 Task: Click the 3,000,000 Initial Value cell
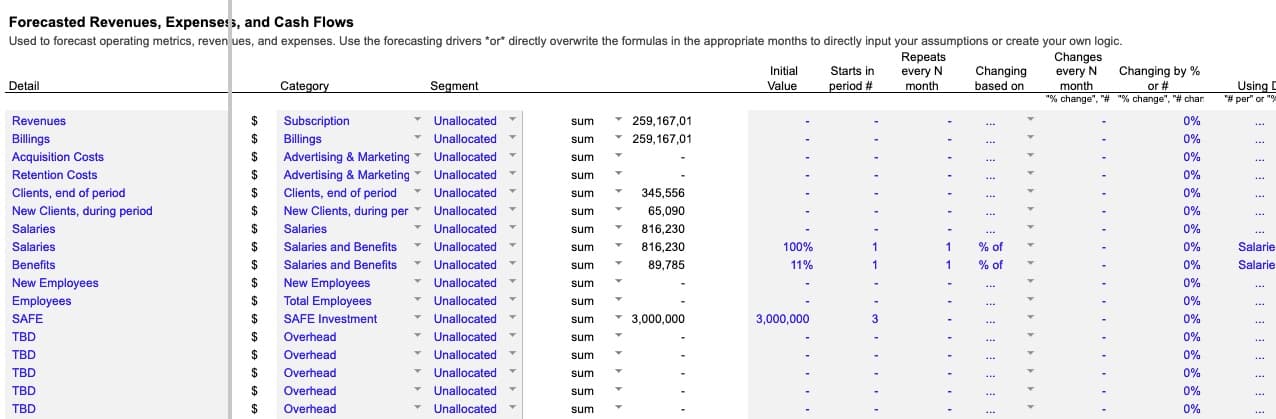pos(783,319)
